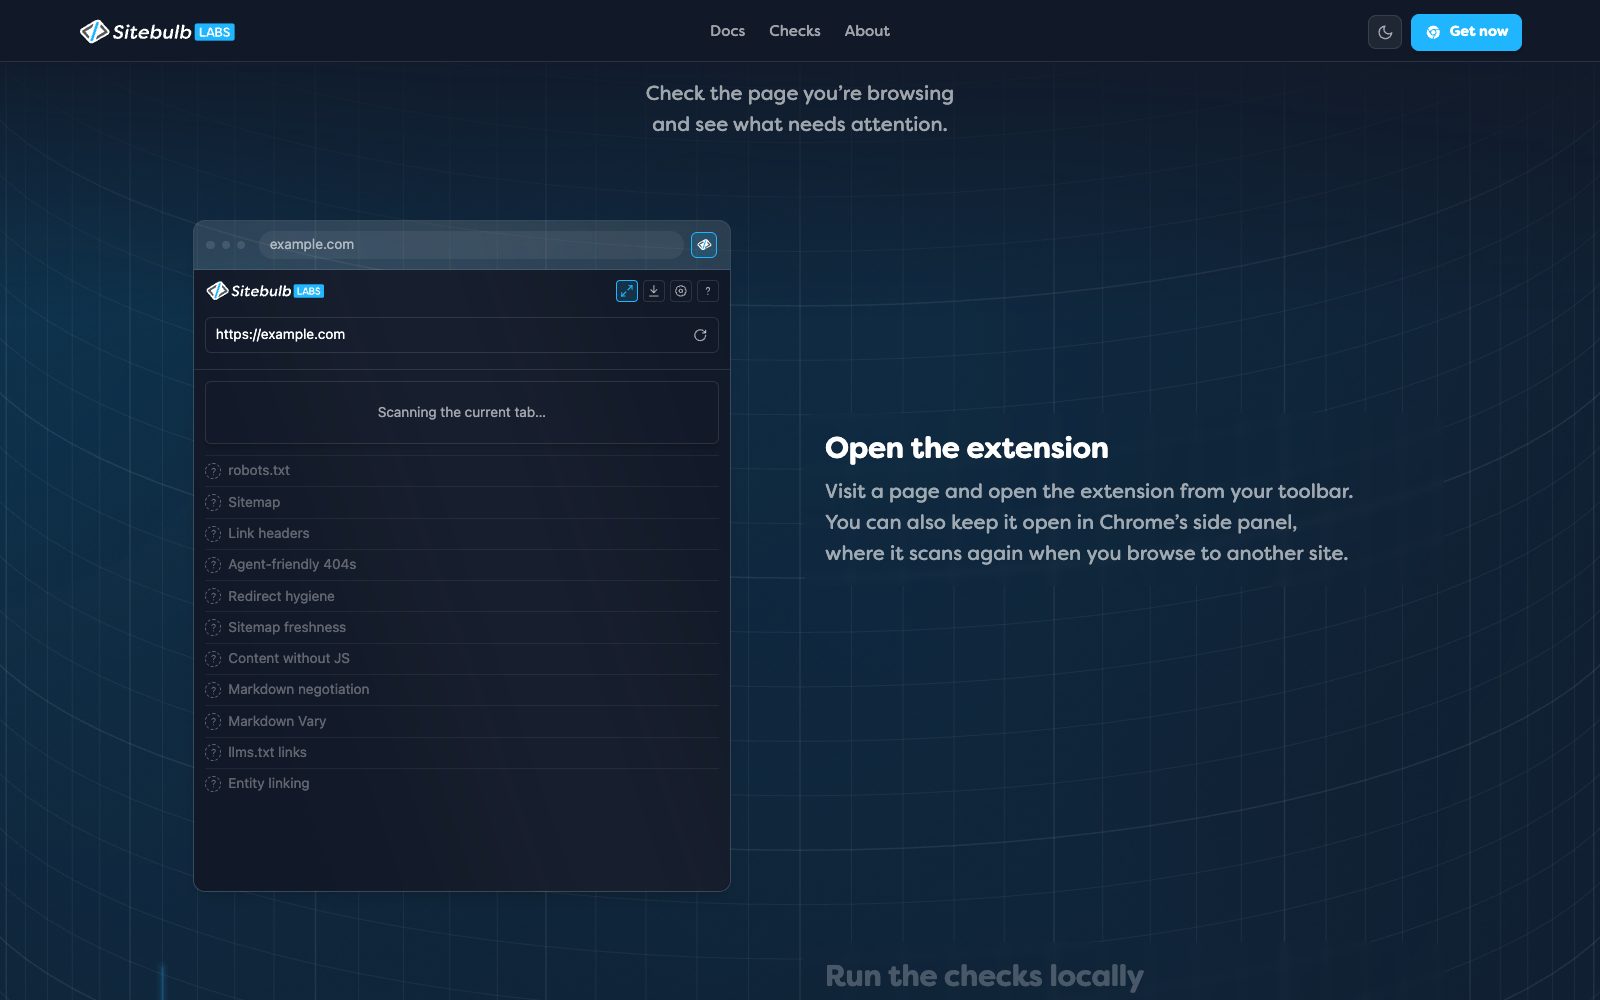Viewport: 1600px width, 1000px height.
Task: Click the Sitebulb Labs logo in header
Action: tap(157, 32)
